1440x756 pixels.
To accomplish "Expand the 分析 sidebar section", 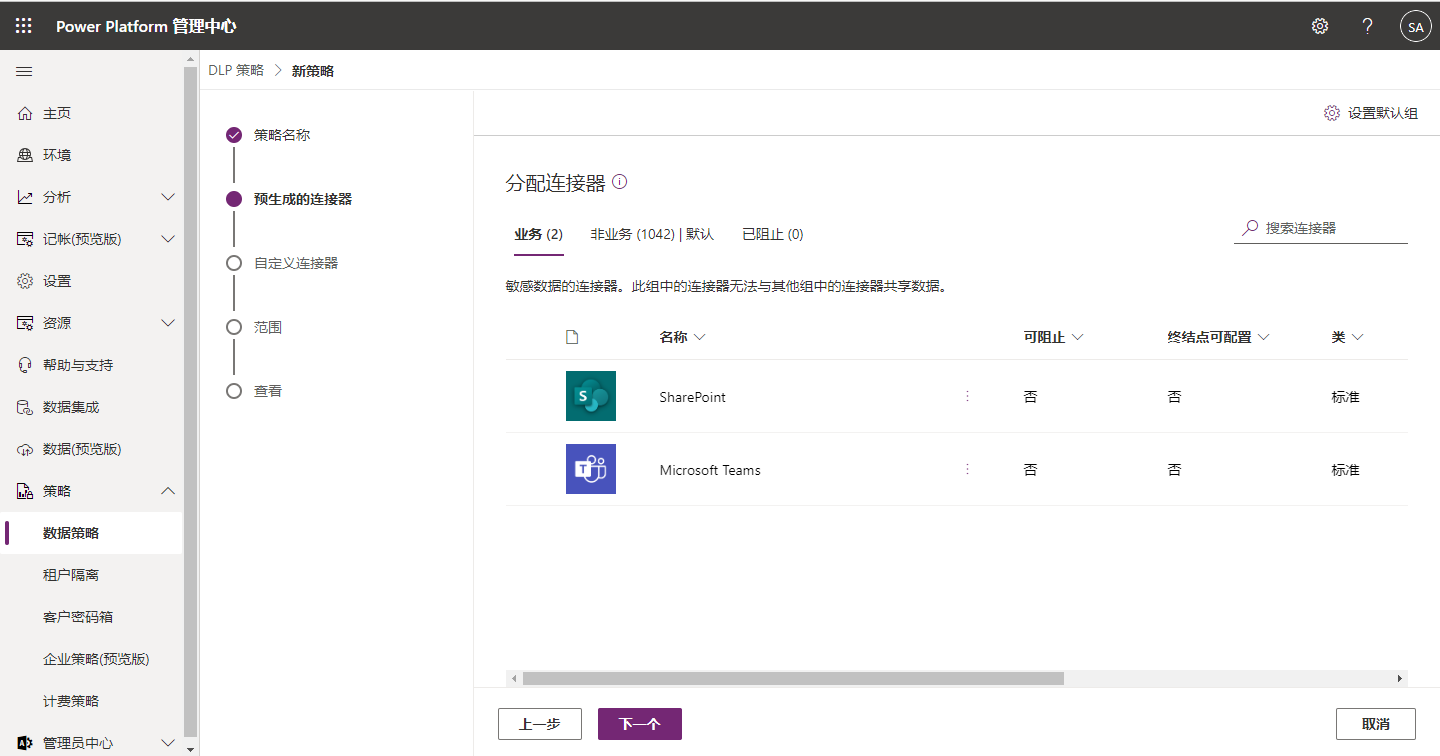I will pos(168,197).
